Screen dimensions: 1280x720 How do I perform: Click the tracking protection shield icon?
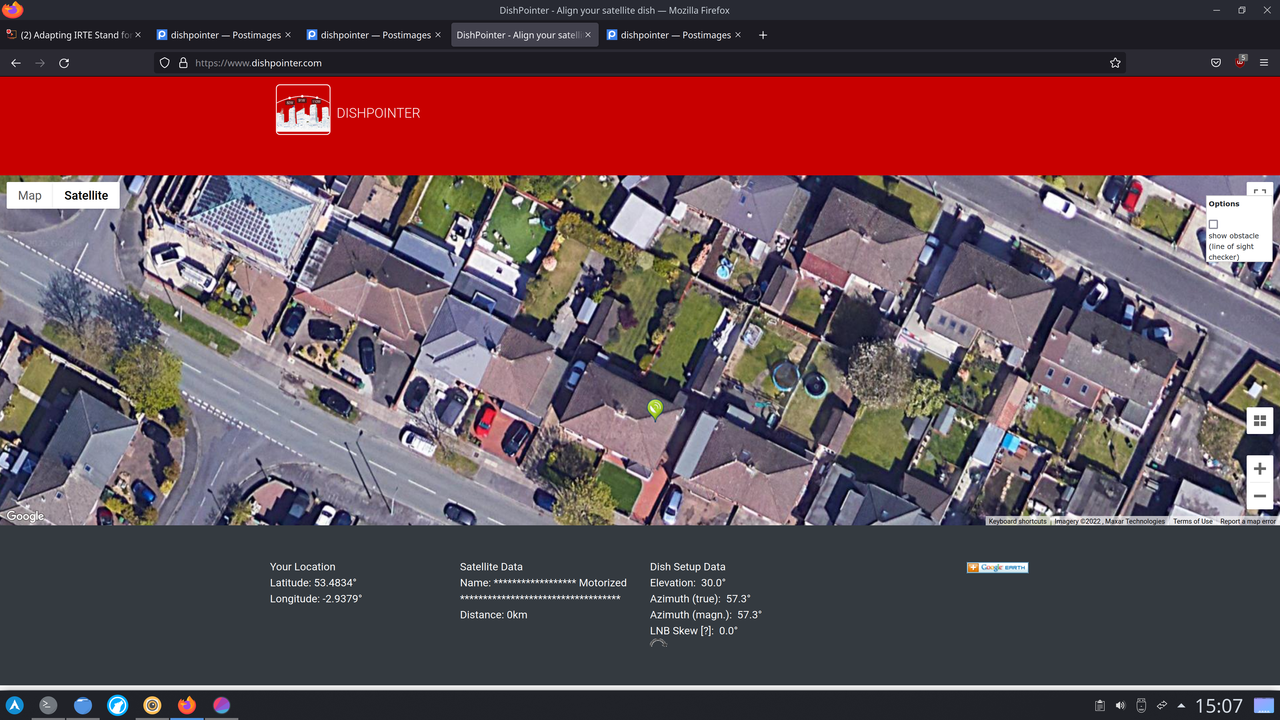point(165,63)
